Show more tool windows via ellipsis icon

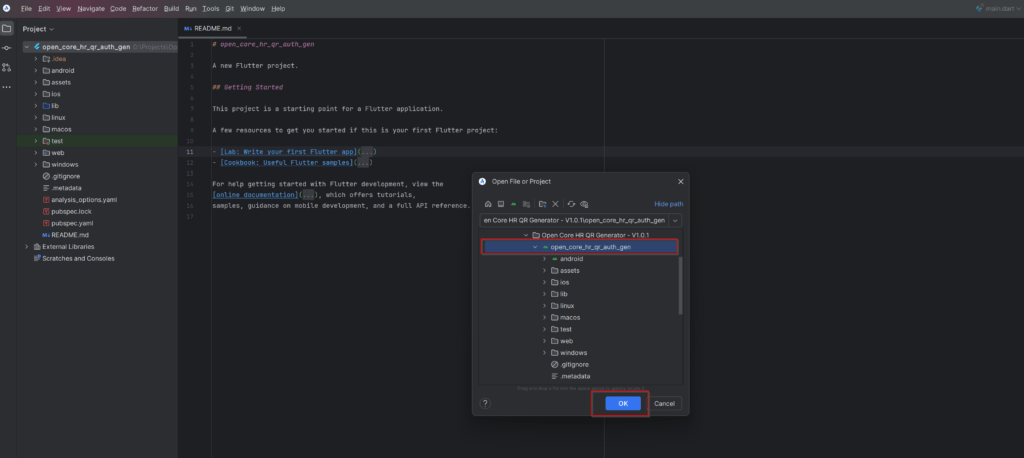tap(7, 87)
